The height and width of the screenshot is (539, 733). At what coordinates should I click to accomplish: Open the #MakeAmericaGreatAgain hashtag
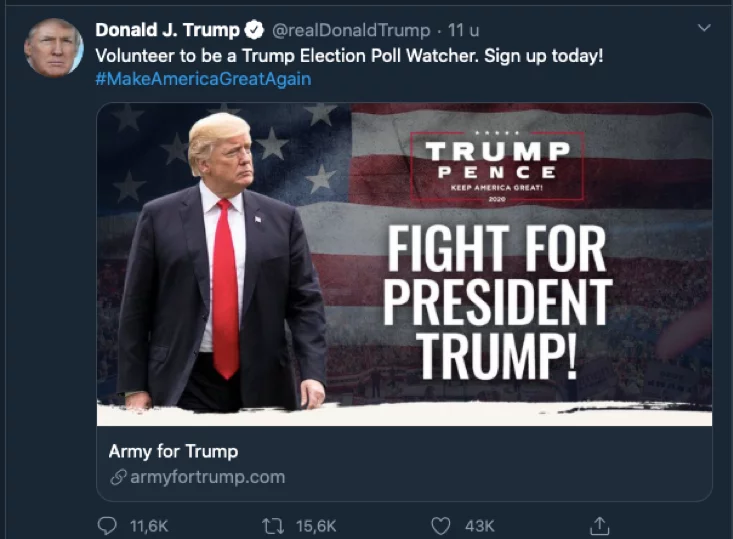pos(203,79)
